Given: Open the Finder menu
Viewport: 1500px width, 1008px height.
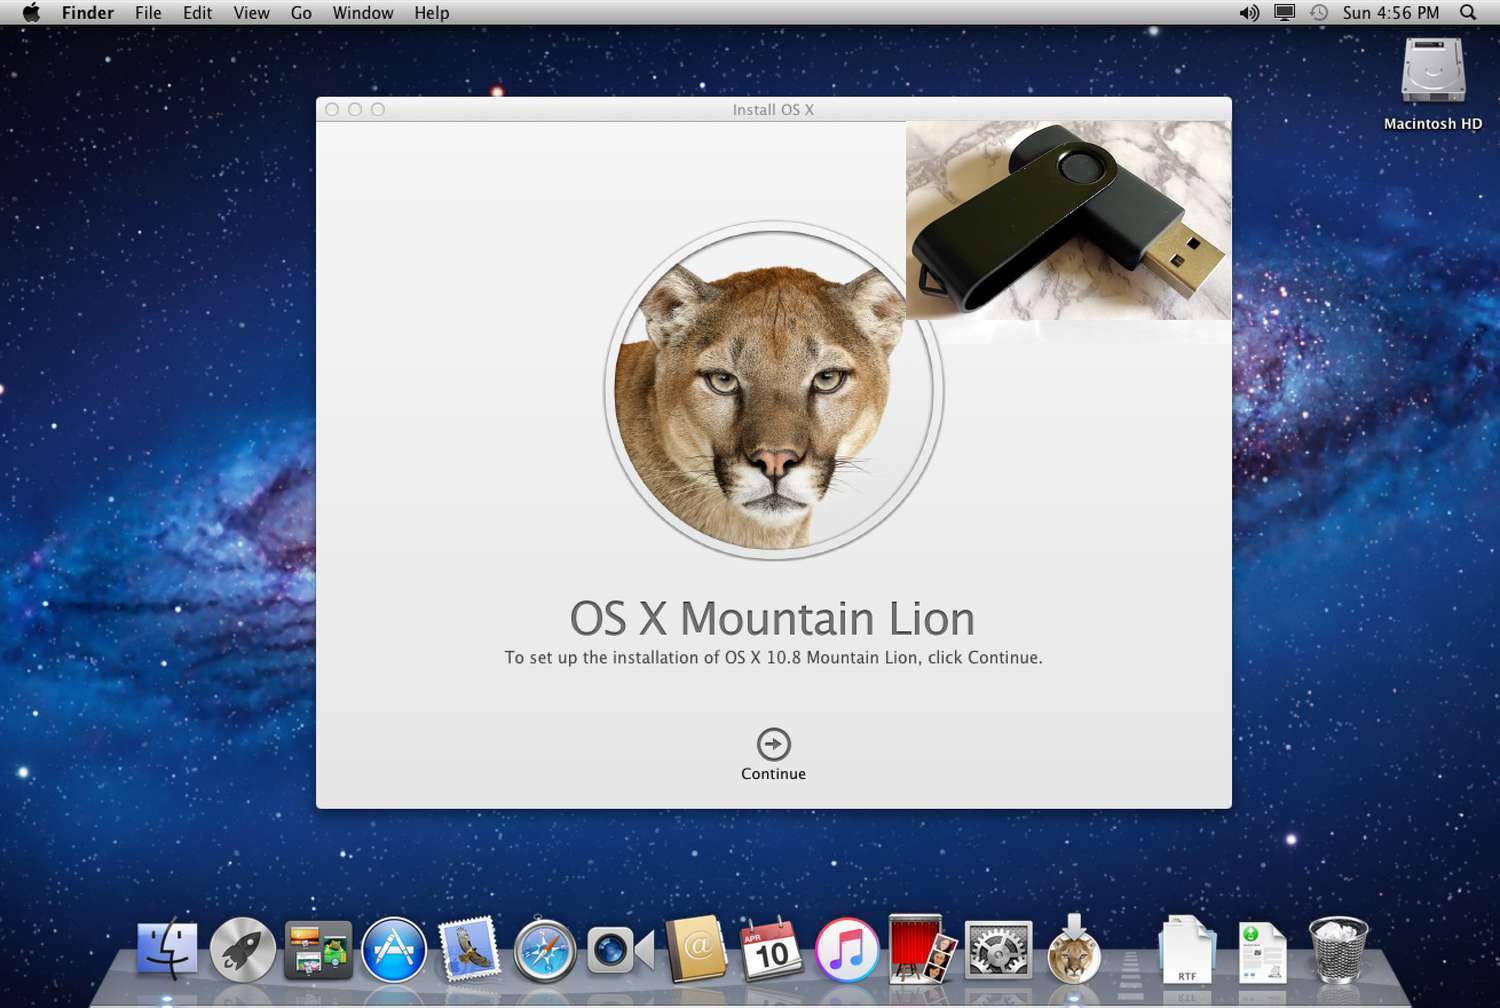Looking at the screenshot, I should (x=88, y=13).
